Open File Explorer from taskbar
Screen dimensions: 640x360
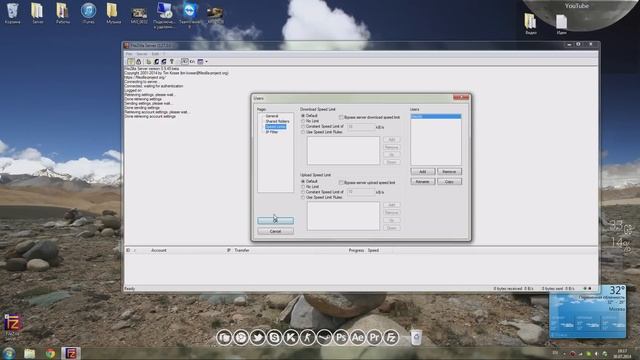(29, 353)
